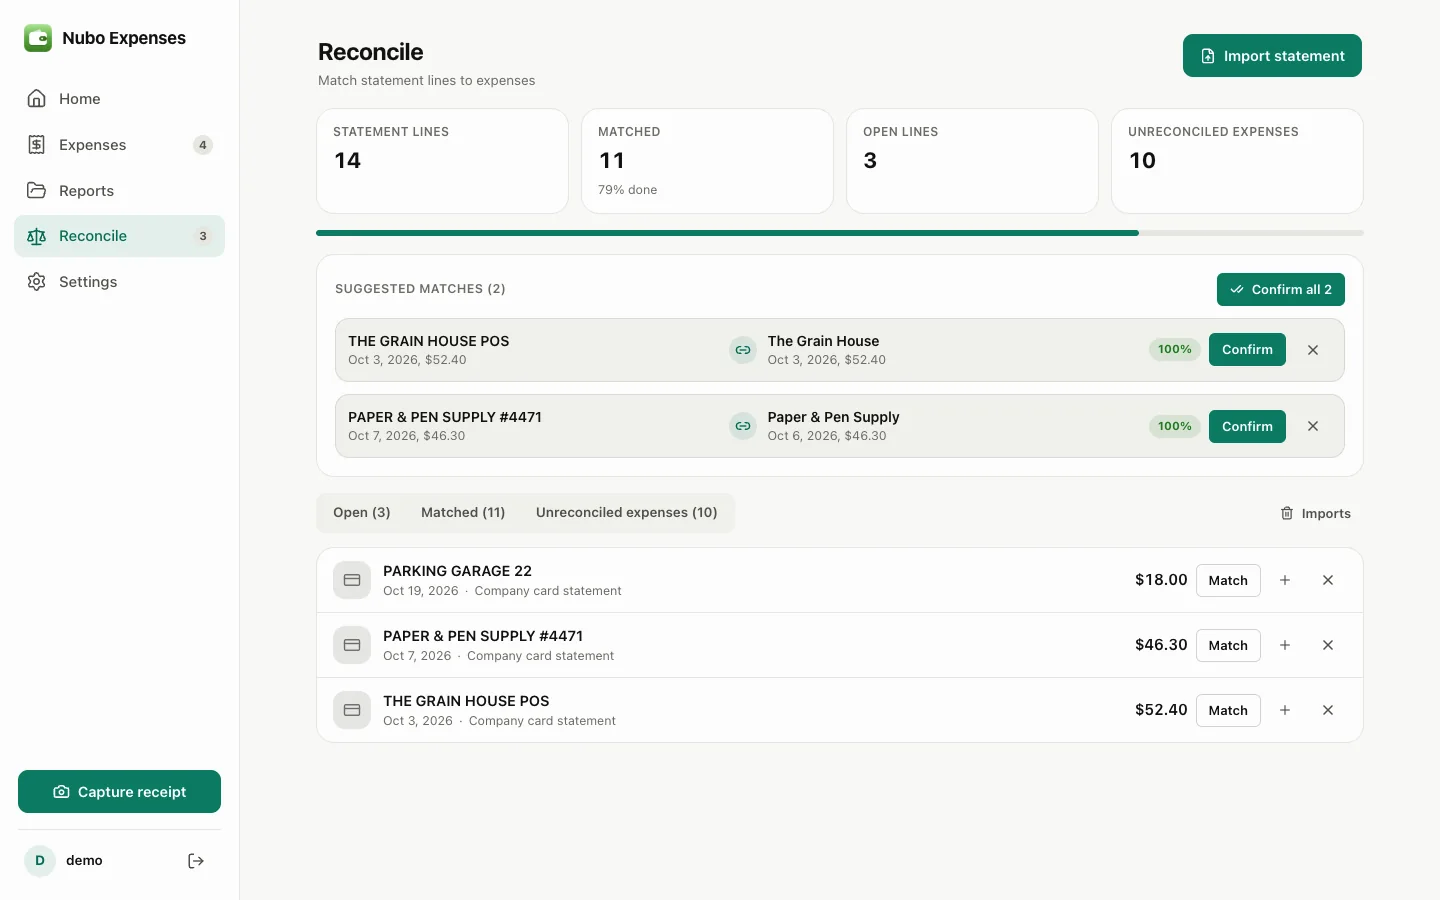
Task: Click the card icon for THE GRAIN HOUSE POS open line
Action: [x=352, y=710]
